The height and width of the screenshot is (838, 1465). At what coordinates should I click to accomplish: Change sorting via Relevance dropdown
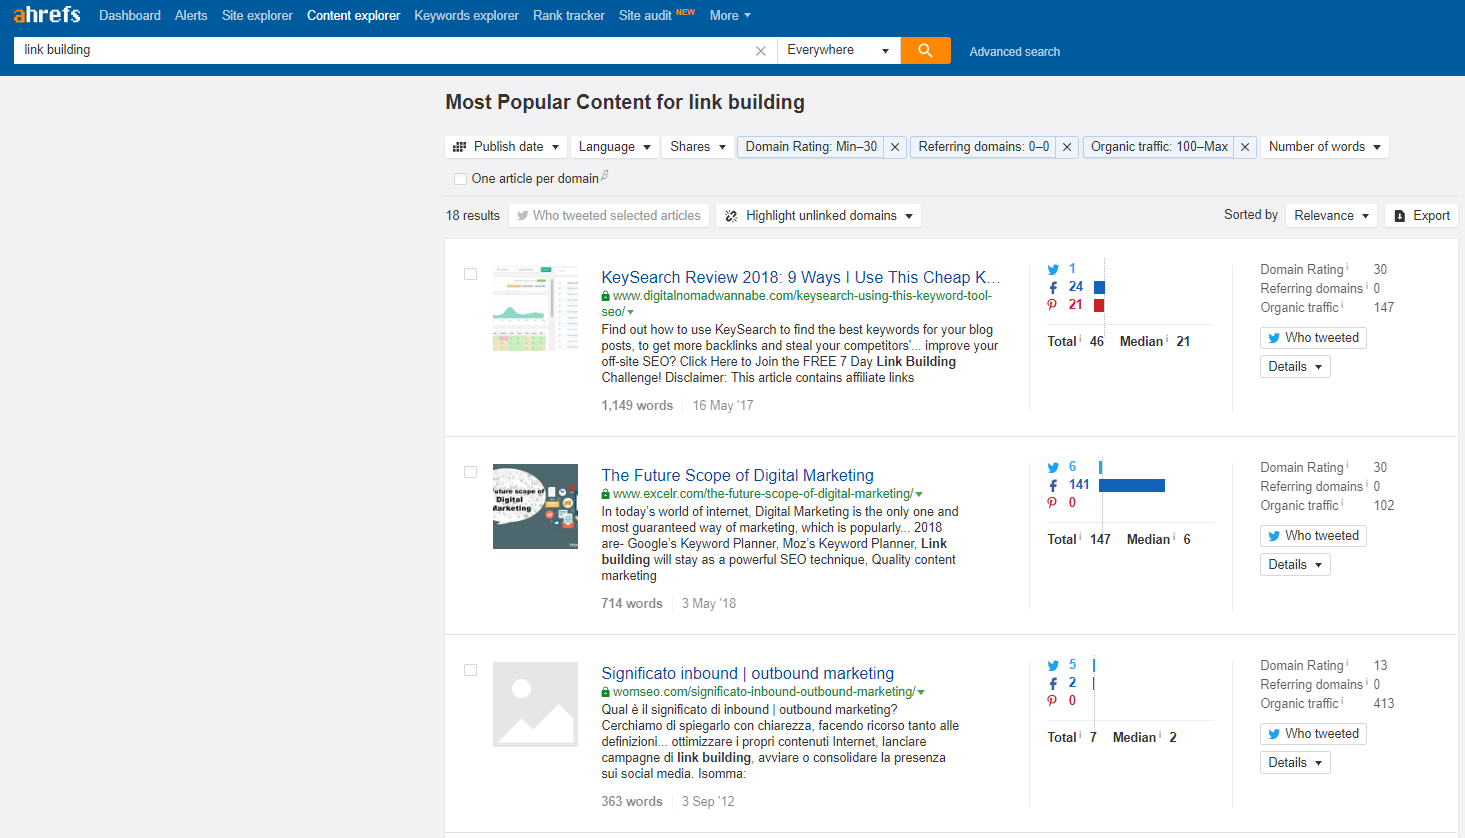pyautogui.click(x=1332, y=216)
